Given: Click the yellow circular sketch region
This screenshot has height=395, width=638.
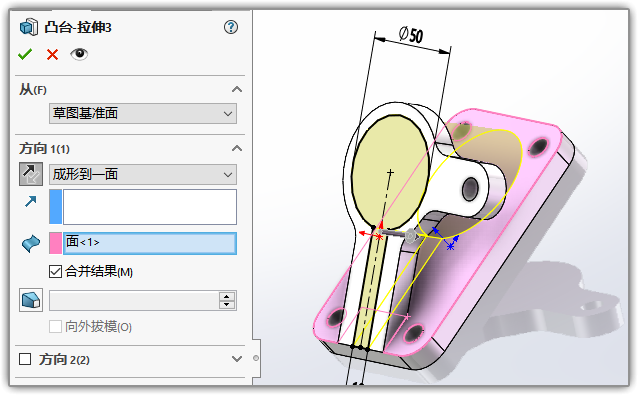Looking at the screenshot, I should [x=390, y=171].
